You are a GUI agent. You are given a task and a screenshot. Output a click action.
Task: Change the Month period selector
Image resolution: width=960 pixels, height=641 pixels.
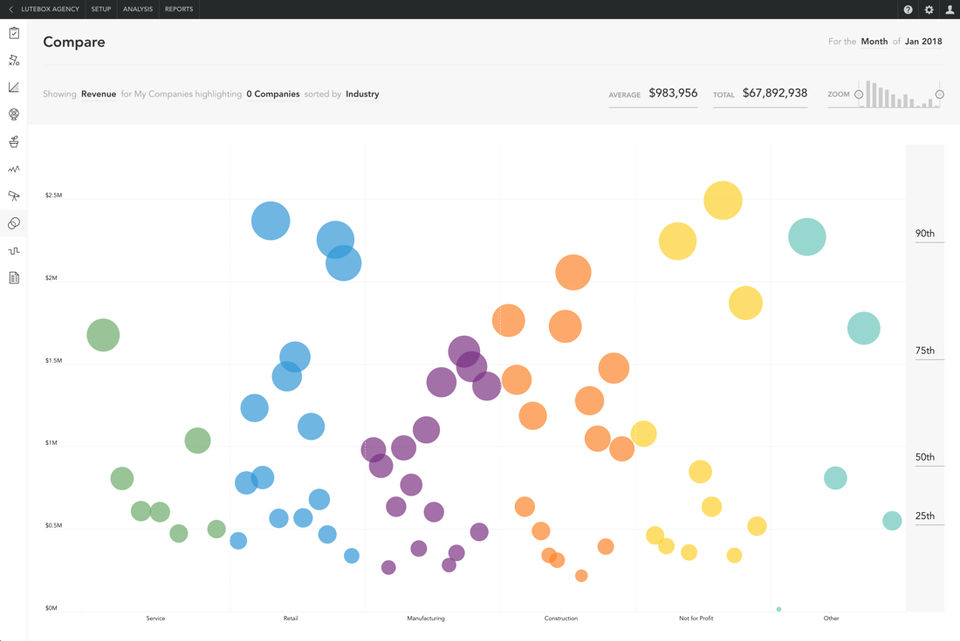[874, 41]
